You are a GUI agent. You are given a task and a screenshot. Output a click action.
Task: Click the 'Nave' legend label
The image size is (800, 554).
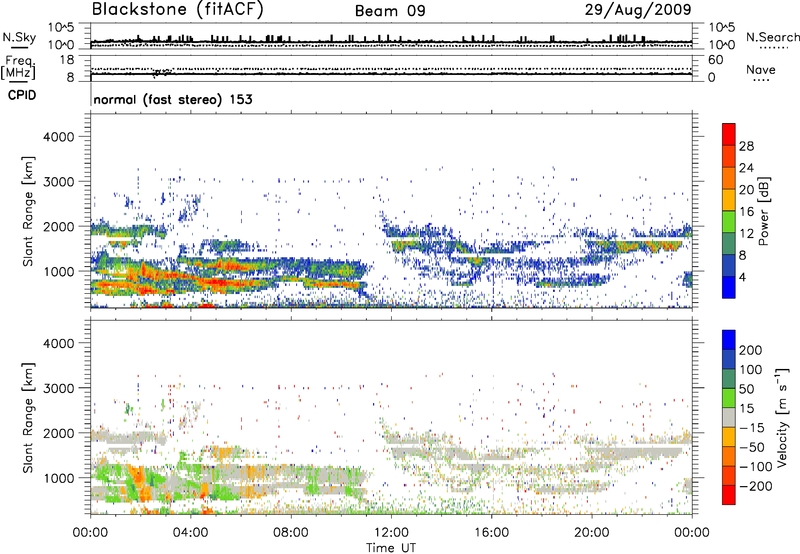click(x=761, y=69)
